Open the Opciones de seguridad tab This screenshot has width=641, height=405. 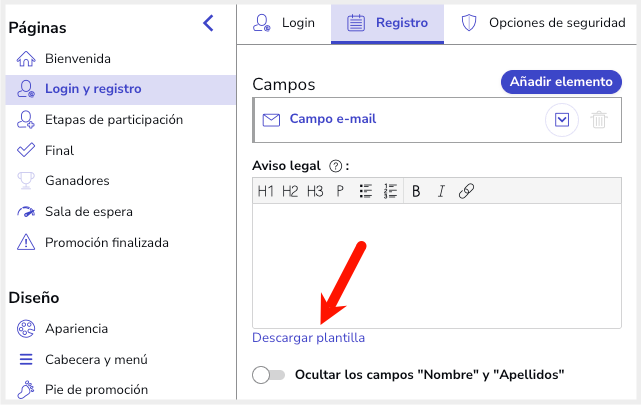(x=543, y=22)
